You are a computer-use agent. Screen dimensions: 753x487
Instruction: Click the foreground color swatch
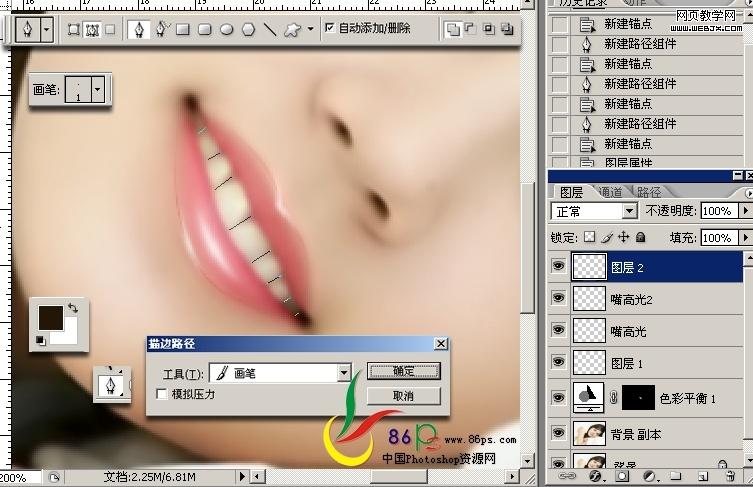coord(50,317)
